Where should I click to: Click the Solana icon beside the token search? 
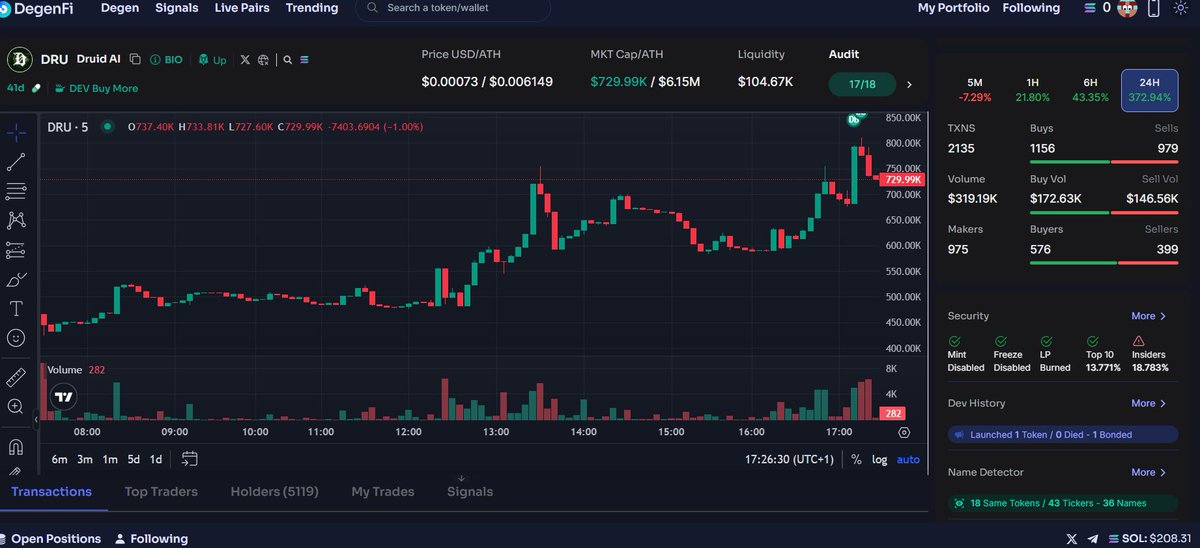click(304, 60)
